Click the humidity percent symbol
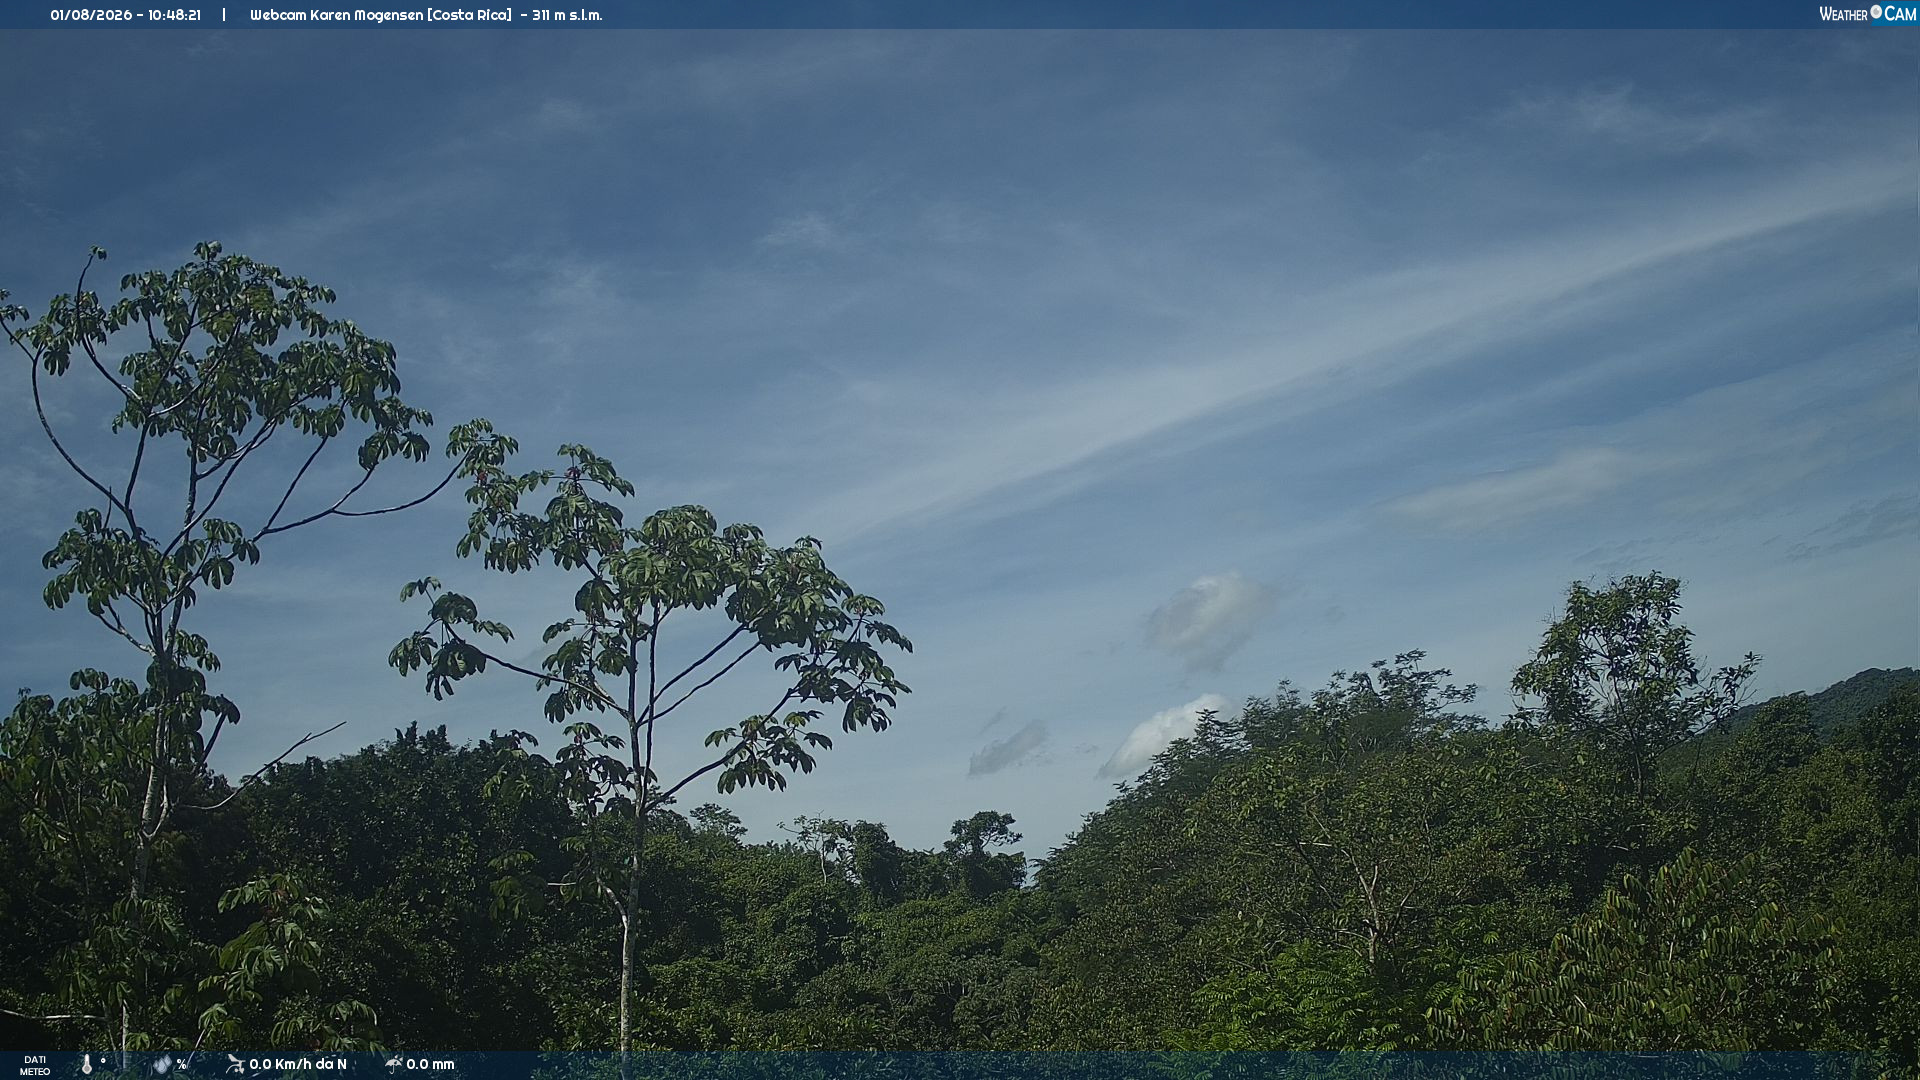1920x1080 pixels. pos(182,1064)
